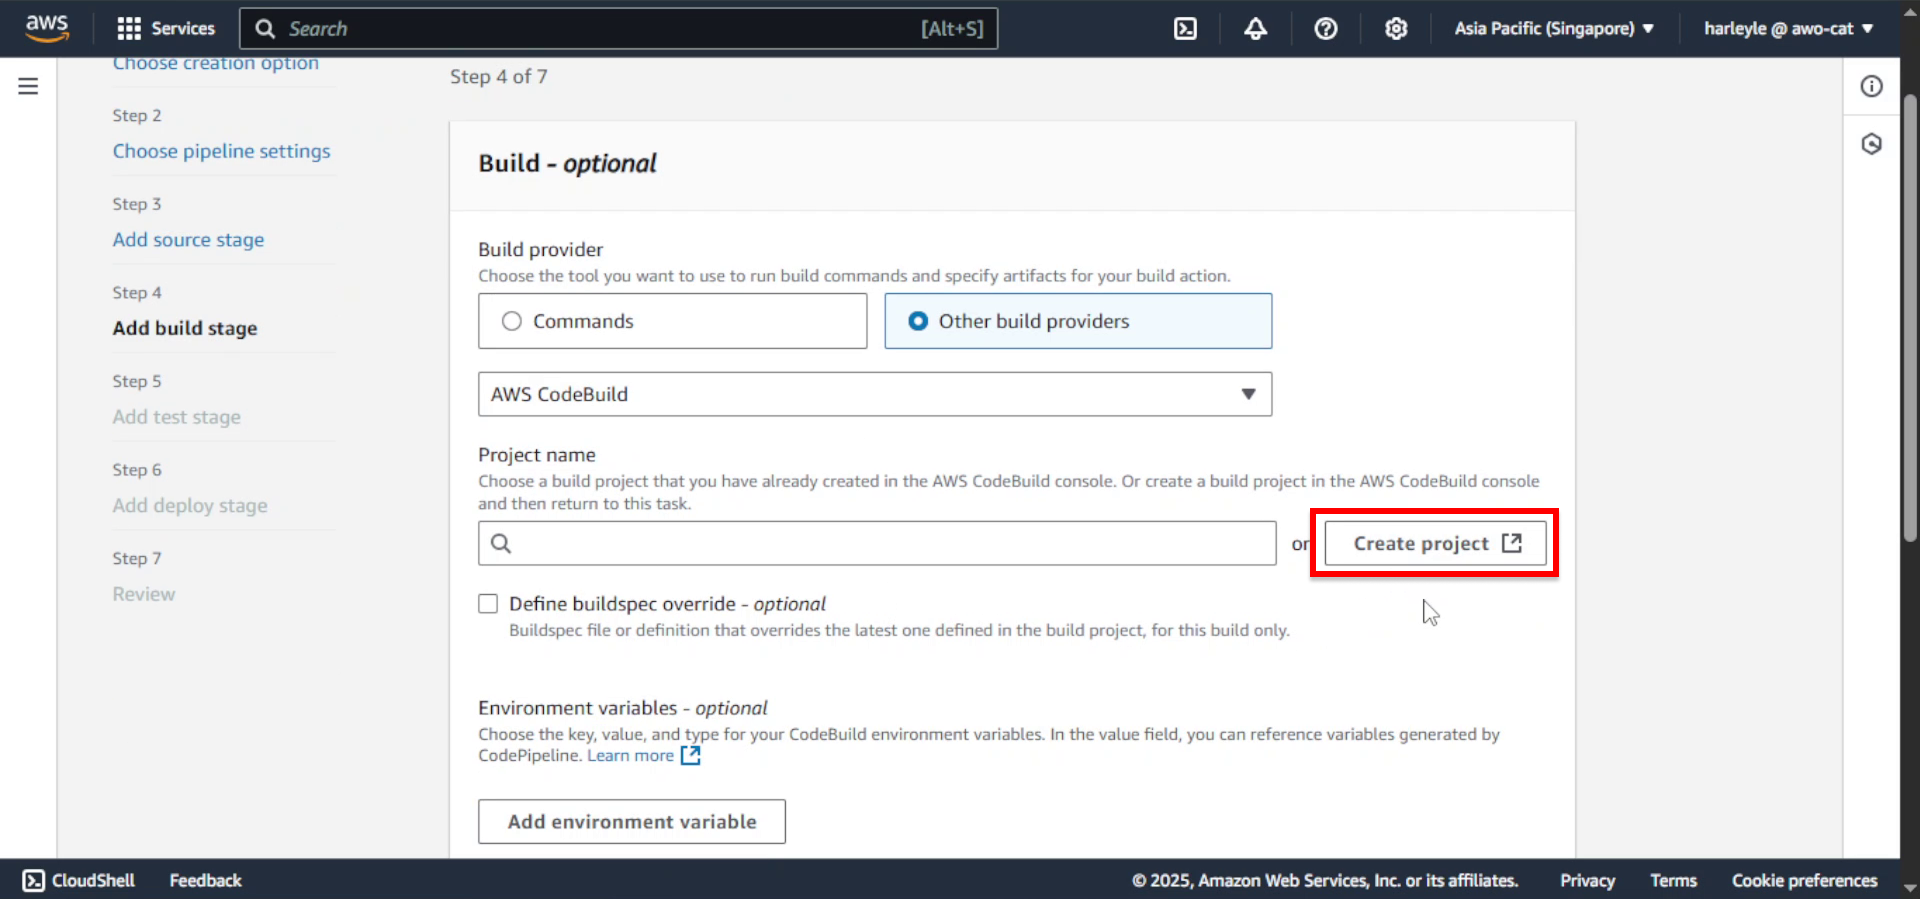Select the Commands build provider option
The height and width of the screenshot is (899, 1920).
(x=672, y=321)
